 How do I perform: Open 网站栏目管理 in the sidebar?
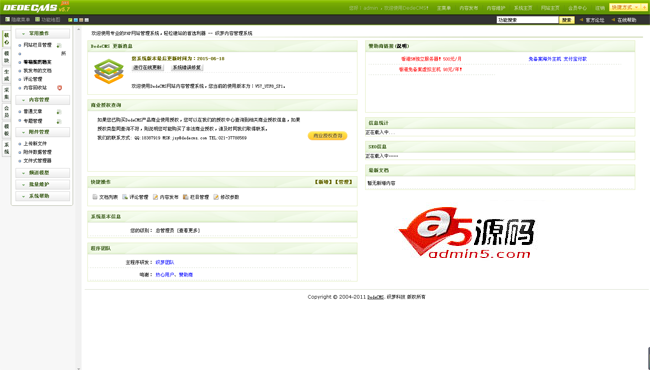tap(37, 45)
